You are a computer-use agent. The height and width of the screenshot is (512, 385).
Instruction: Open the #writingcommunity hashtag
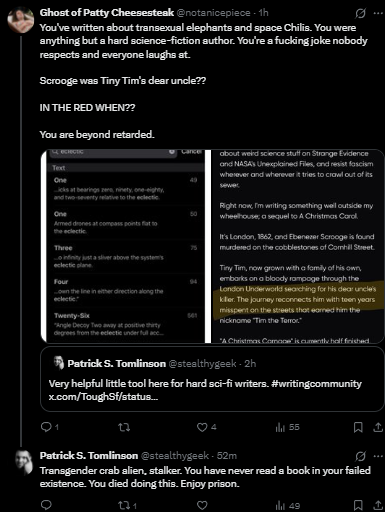tap(316, 384)
